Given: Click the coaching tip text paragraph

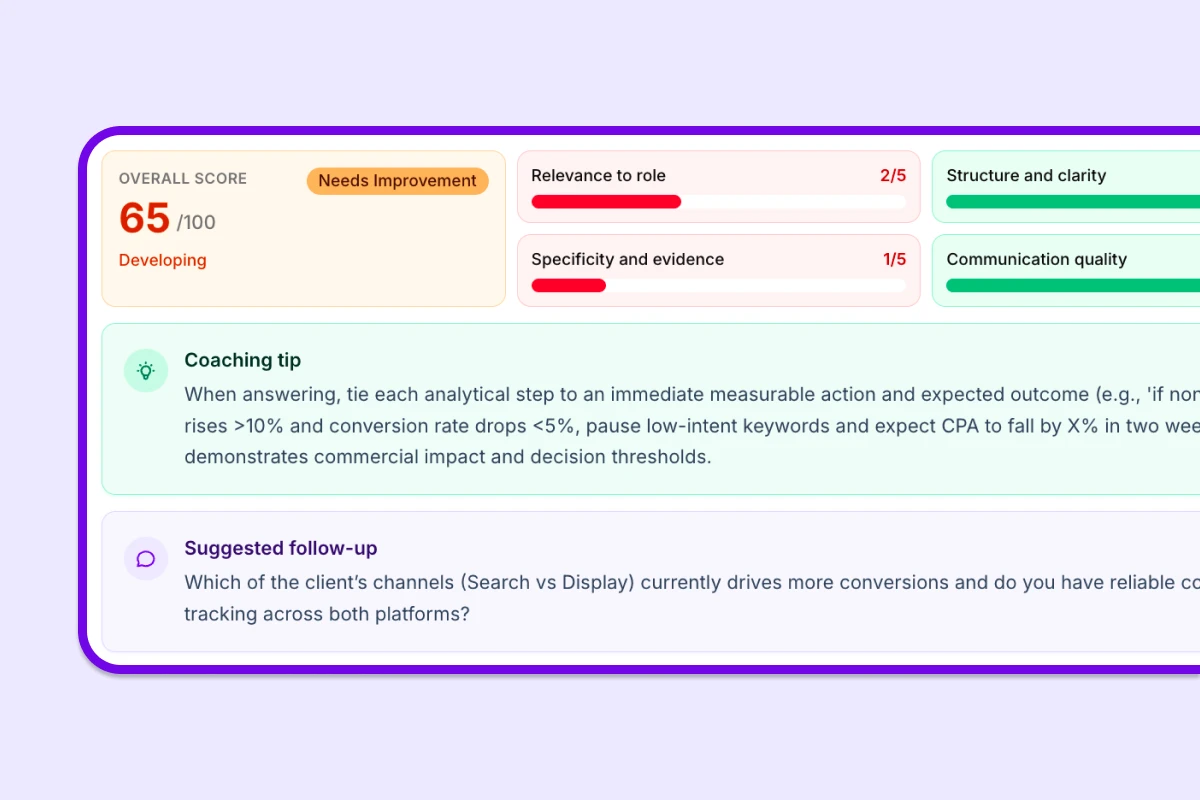Looking at the screenshot, I should click(x=600, y=425).
